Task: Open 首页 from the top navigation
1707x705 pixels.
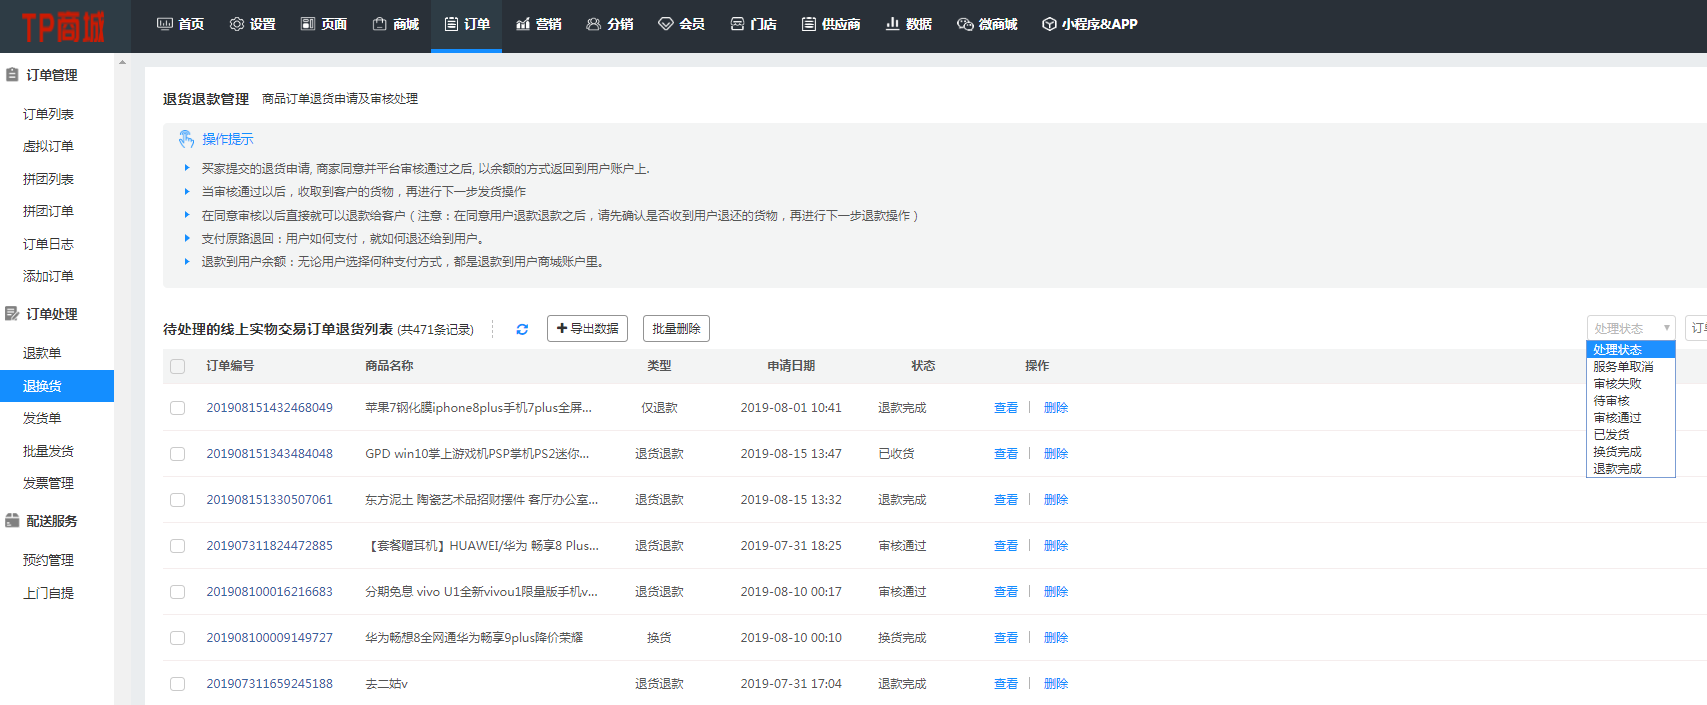Action: point(180,24)
